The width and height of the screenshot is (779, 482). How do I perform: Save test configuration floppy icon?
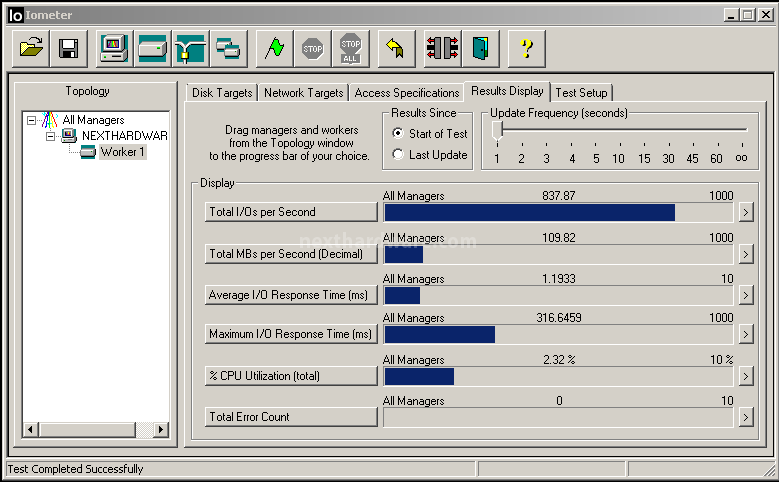(x=69, y=49)
